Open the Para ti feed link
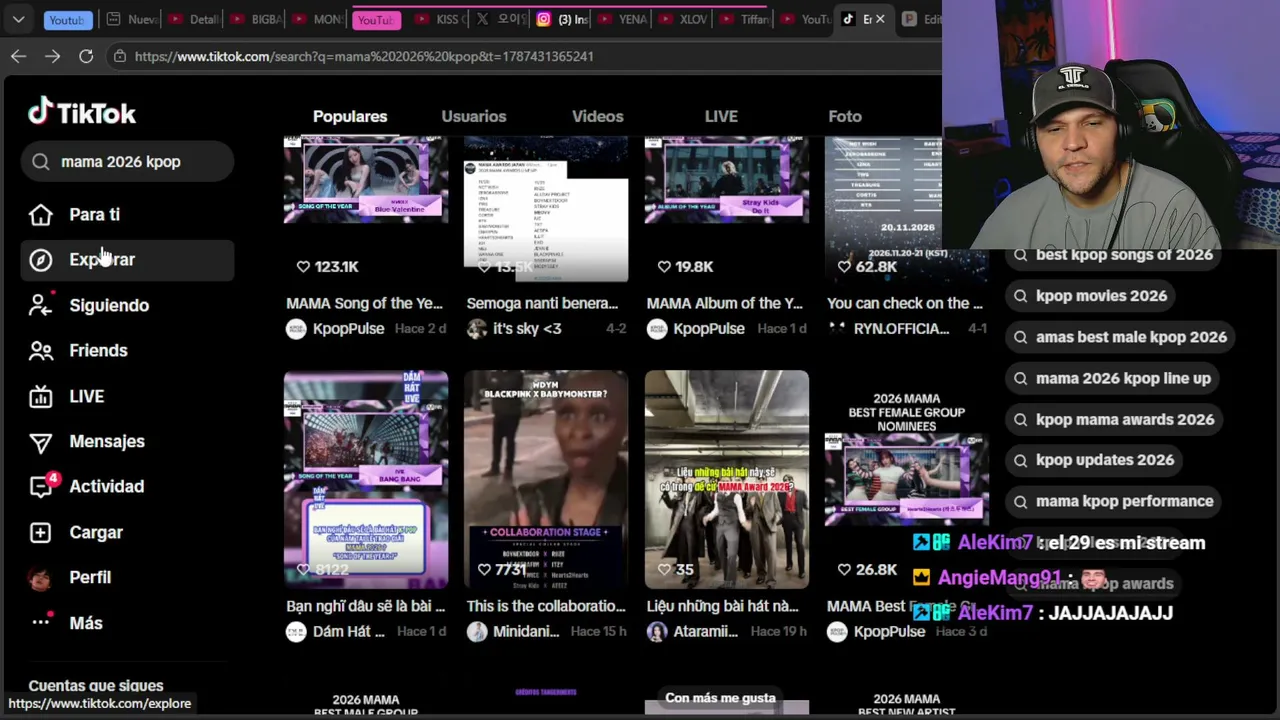 [94, 215]
